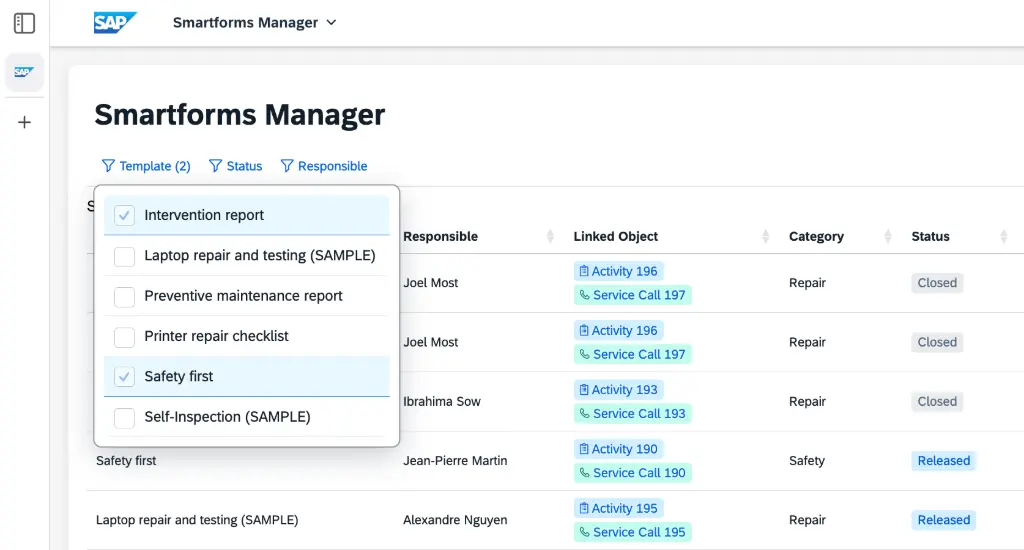
Task: Open Activity 196 link in second Joel Most row
Action: [618, 331]
